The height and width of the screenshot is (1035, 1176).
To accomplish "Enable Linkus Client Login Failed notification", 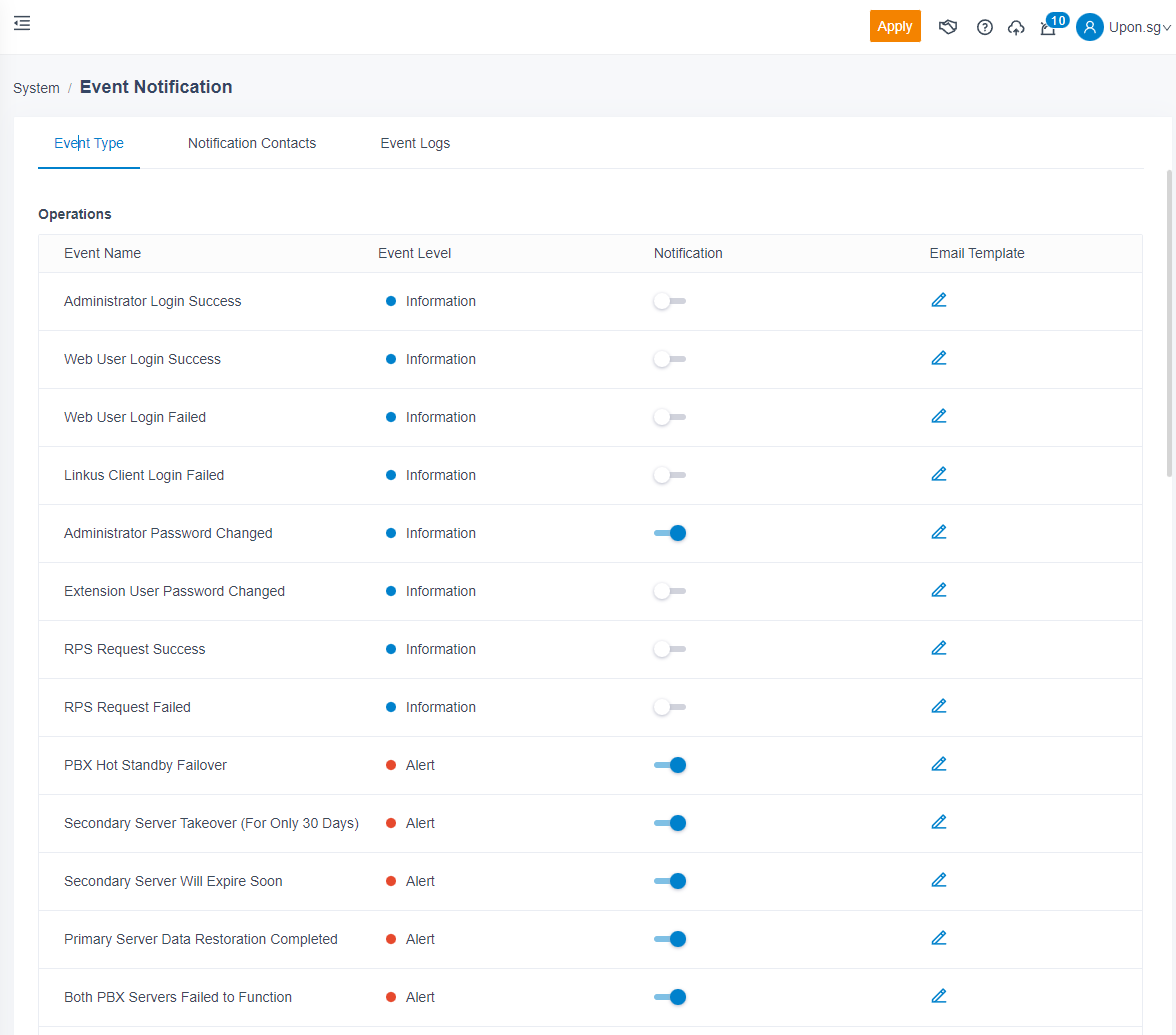I will point(669,475).
